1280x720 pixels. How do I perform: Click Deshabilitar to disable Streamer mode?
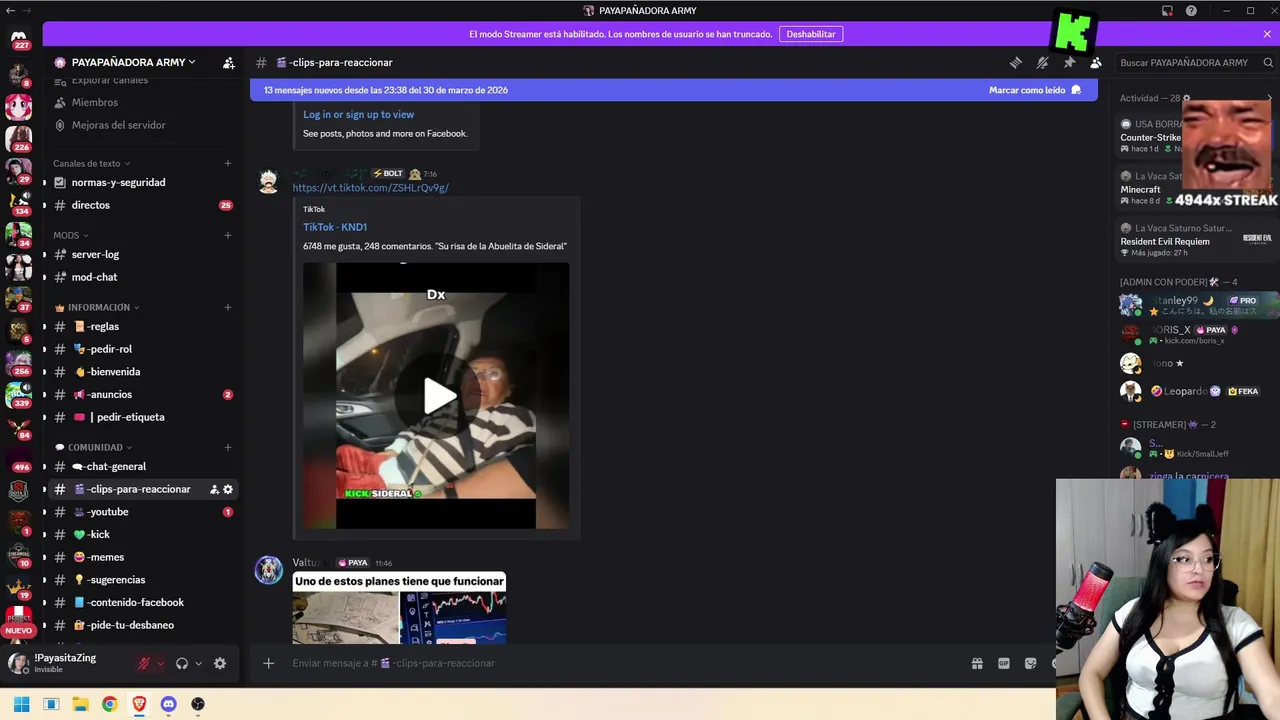pos(811,34)
